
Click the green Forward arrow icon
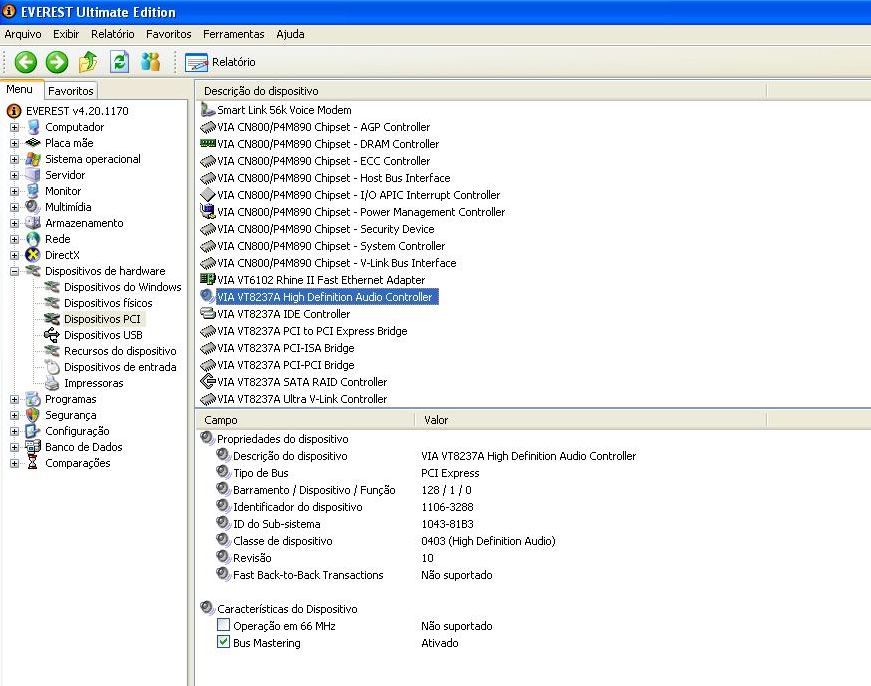click(x=57, y=61)
